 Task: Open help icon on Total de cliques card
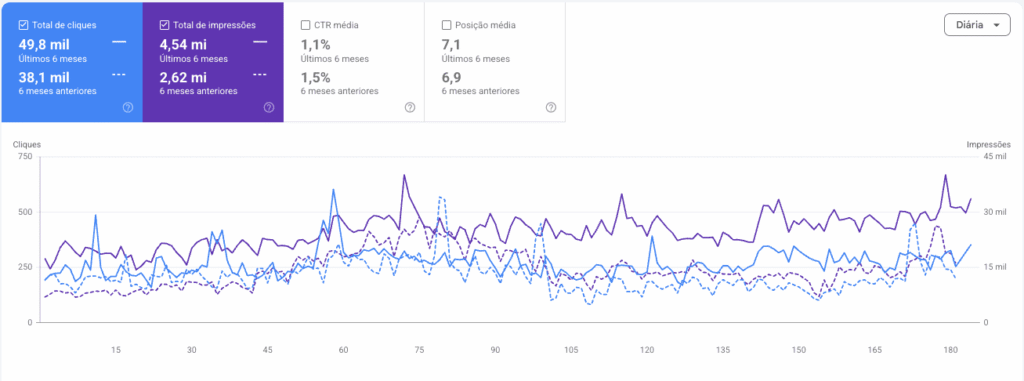tap(128, 107)
